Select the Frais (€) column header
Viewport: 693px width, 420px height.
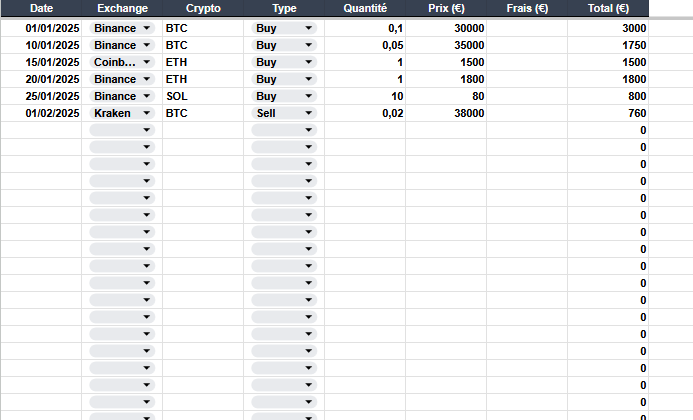pyautogui.click(x=527, y=8)
